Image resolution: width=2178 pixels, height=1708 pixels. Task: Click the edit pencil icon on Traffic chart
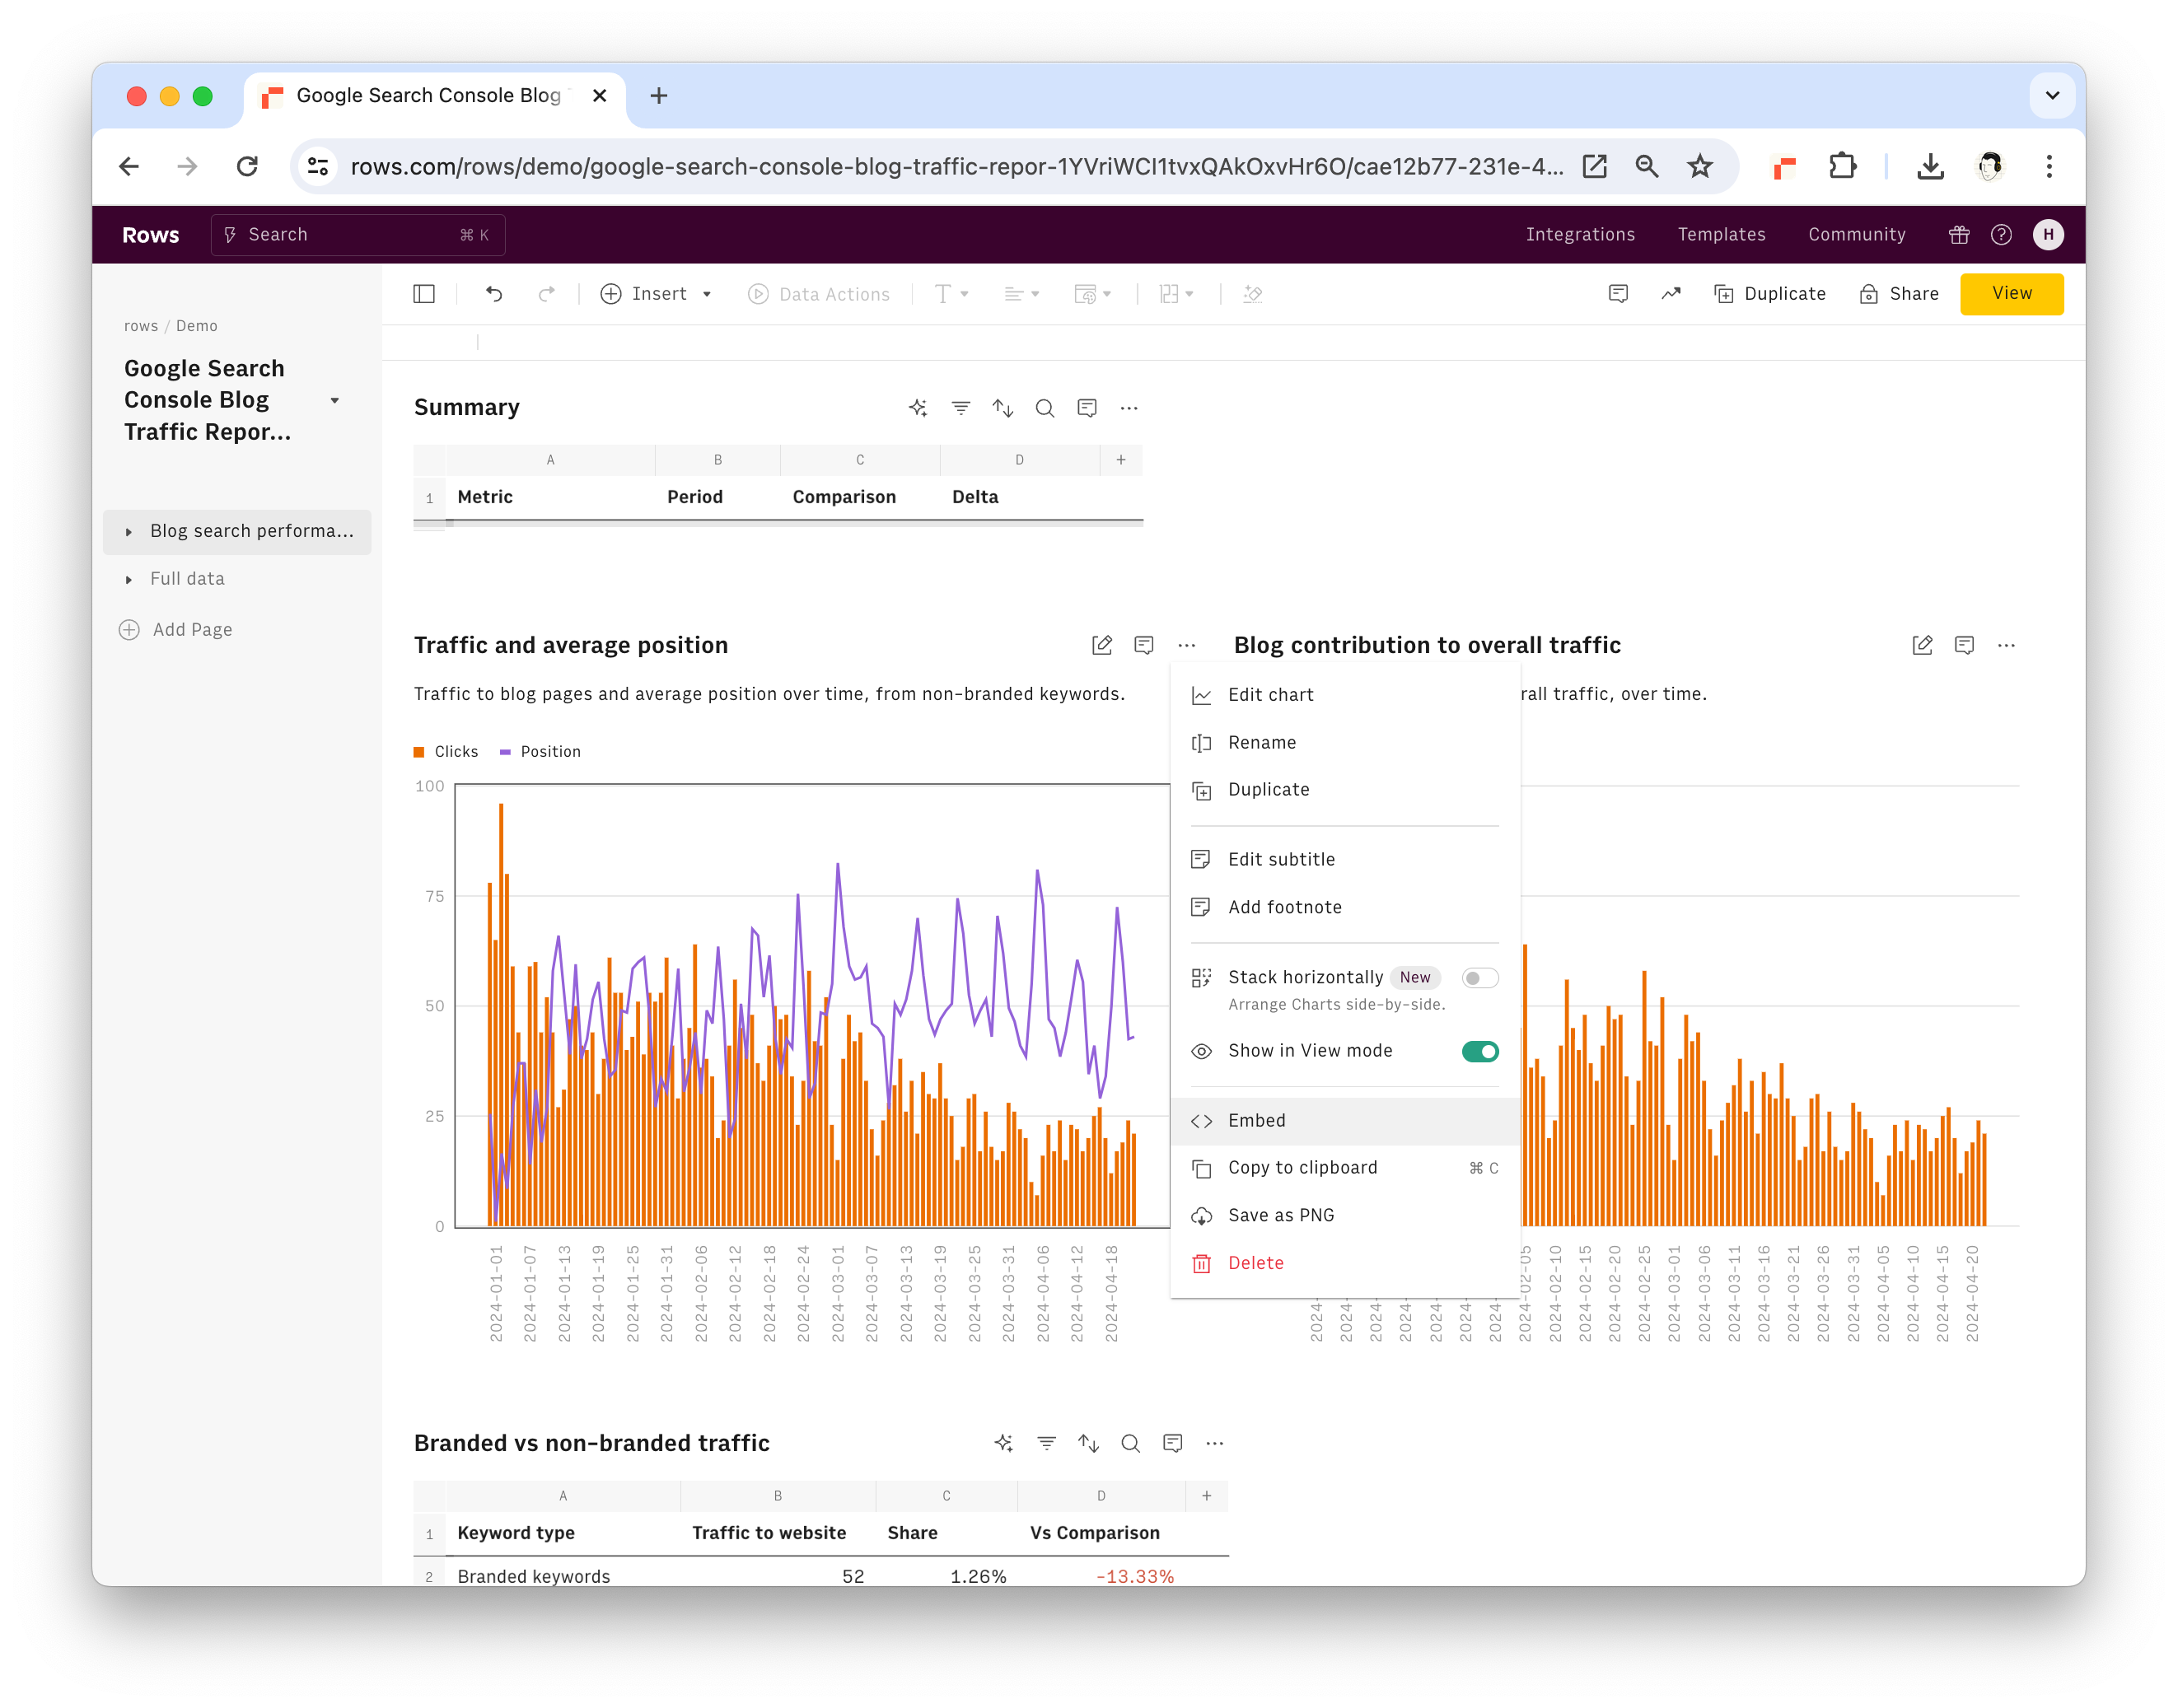pos(1101,646)
